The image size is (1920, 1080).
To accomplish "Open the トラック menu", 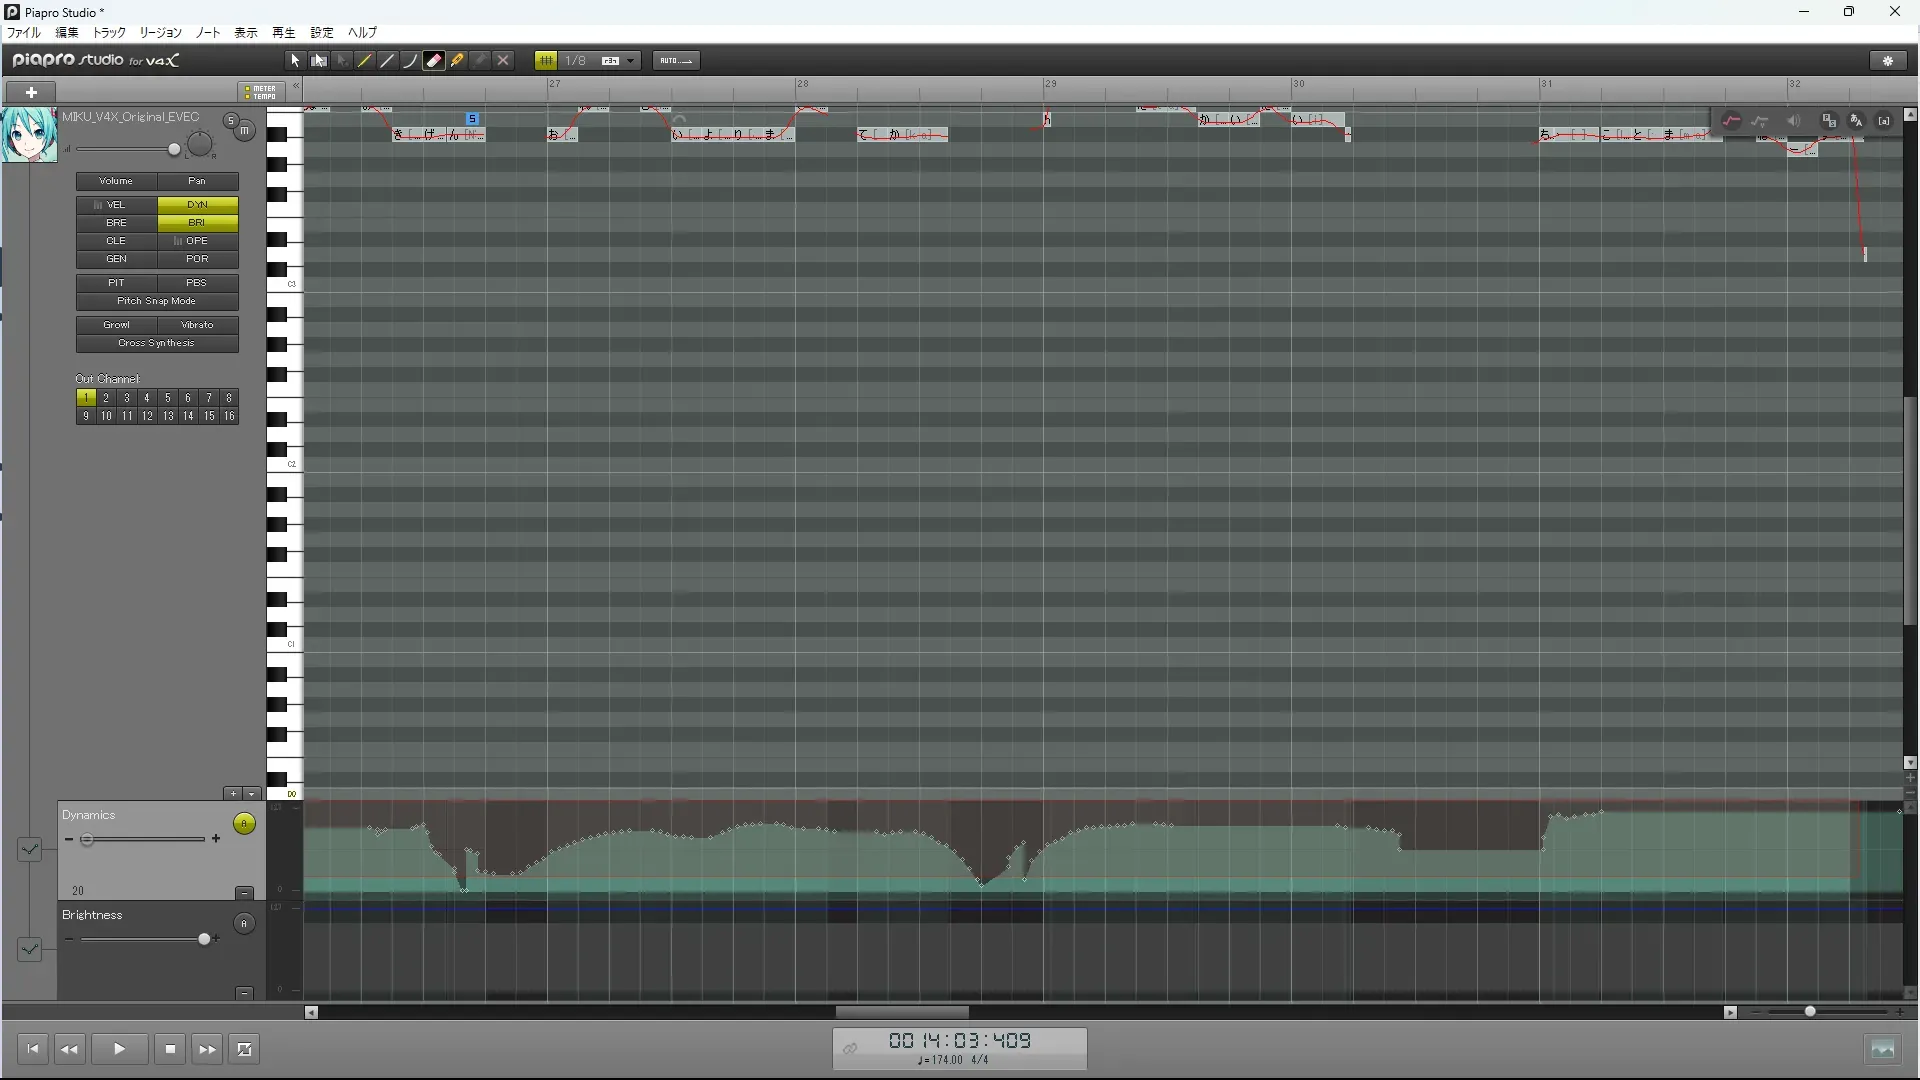I will 109,33.
